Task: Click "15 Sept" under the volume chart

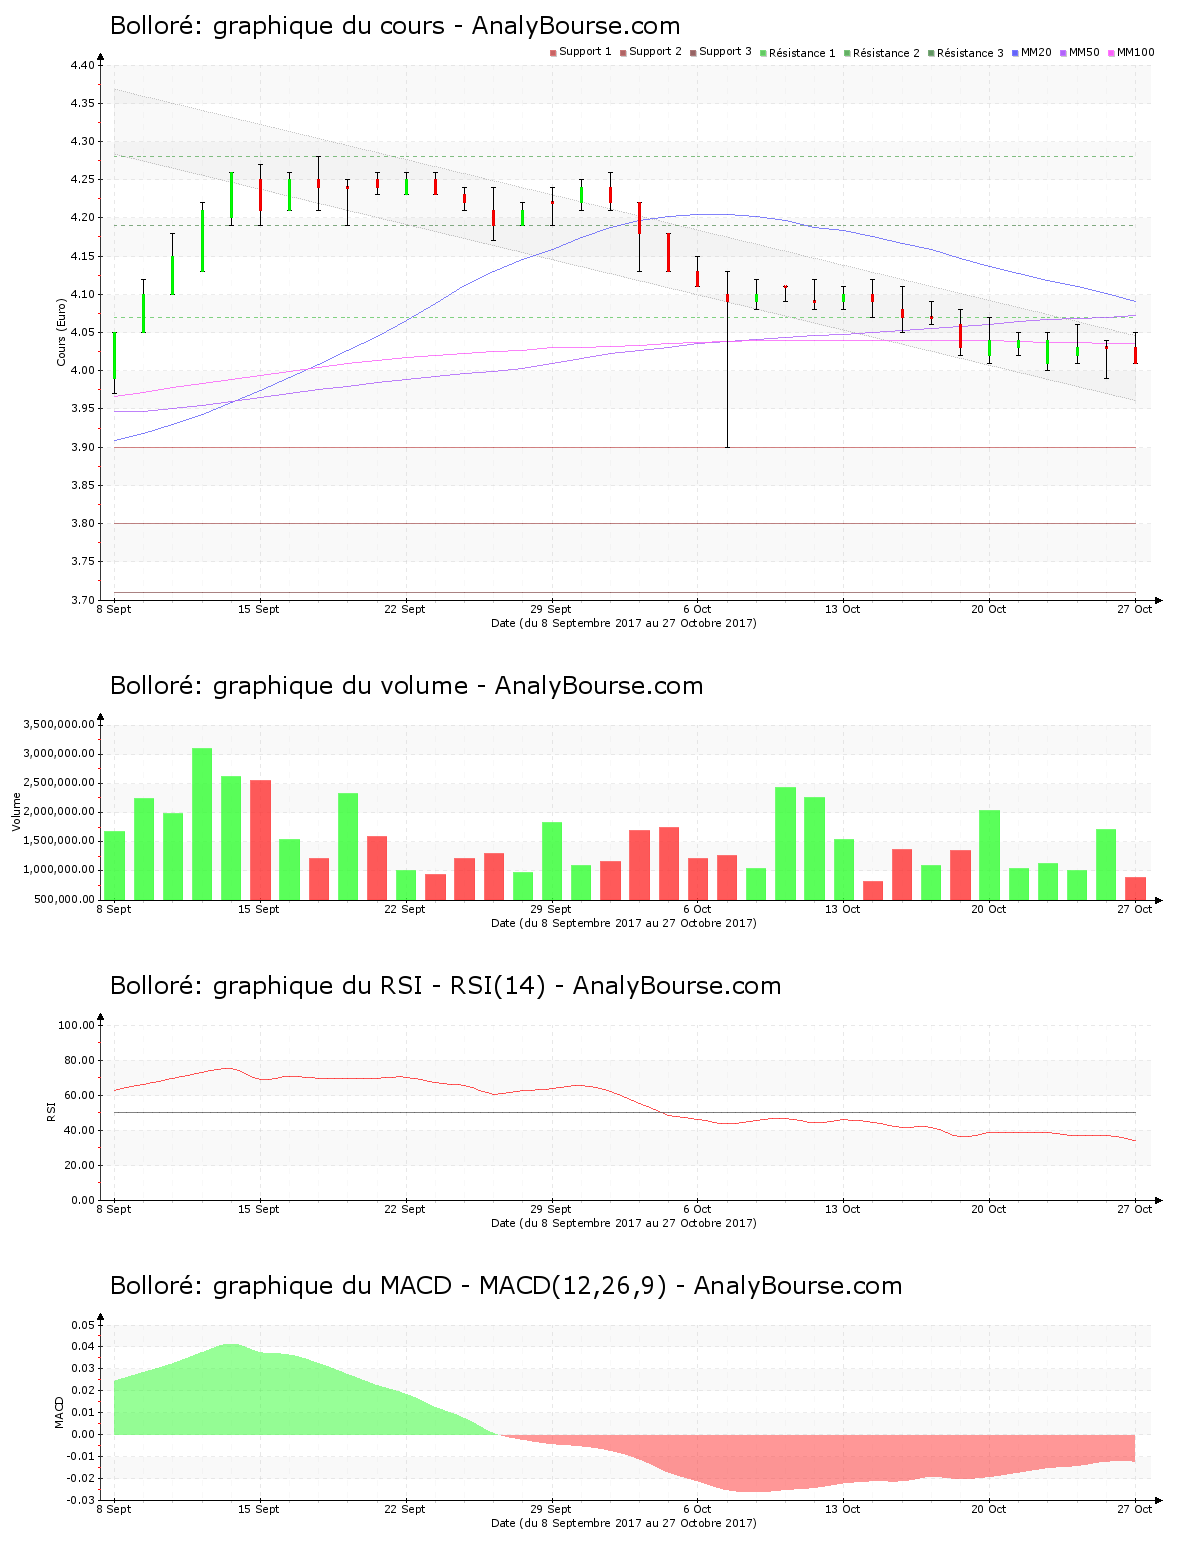Action: pyautogui.click(x=259, y=909)
